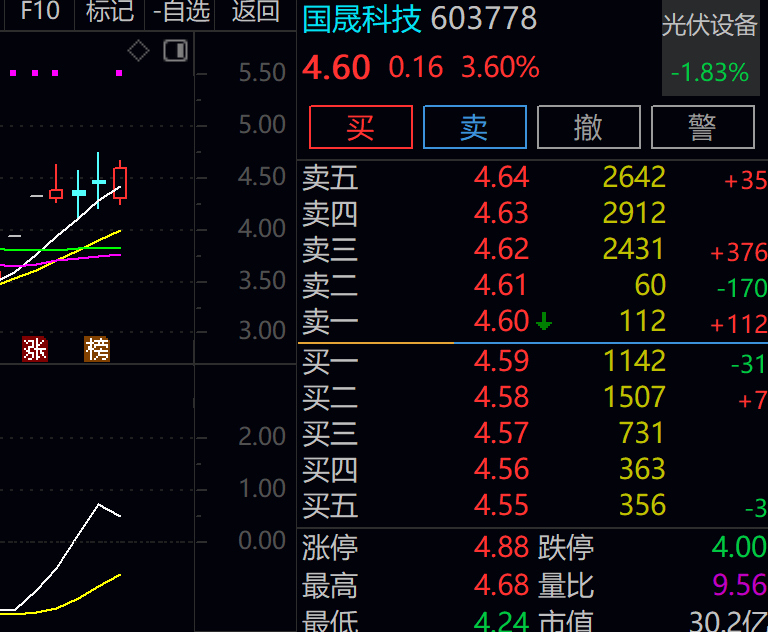The height and width of the screenshot is (632, 768).
Task: Select 卖一 price 4.60
Action: 502,321
